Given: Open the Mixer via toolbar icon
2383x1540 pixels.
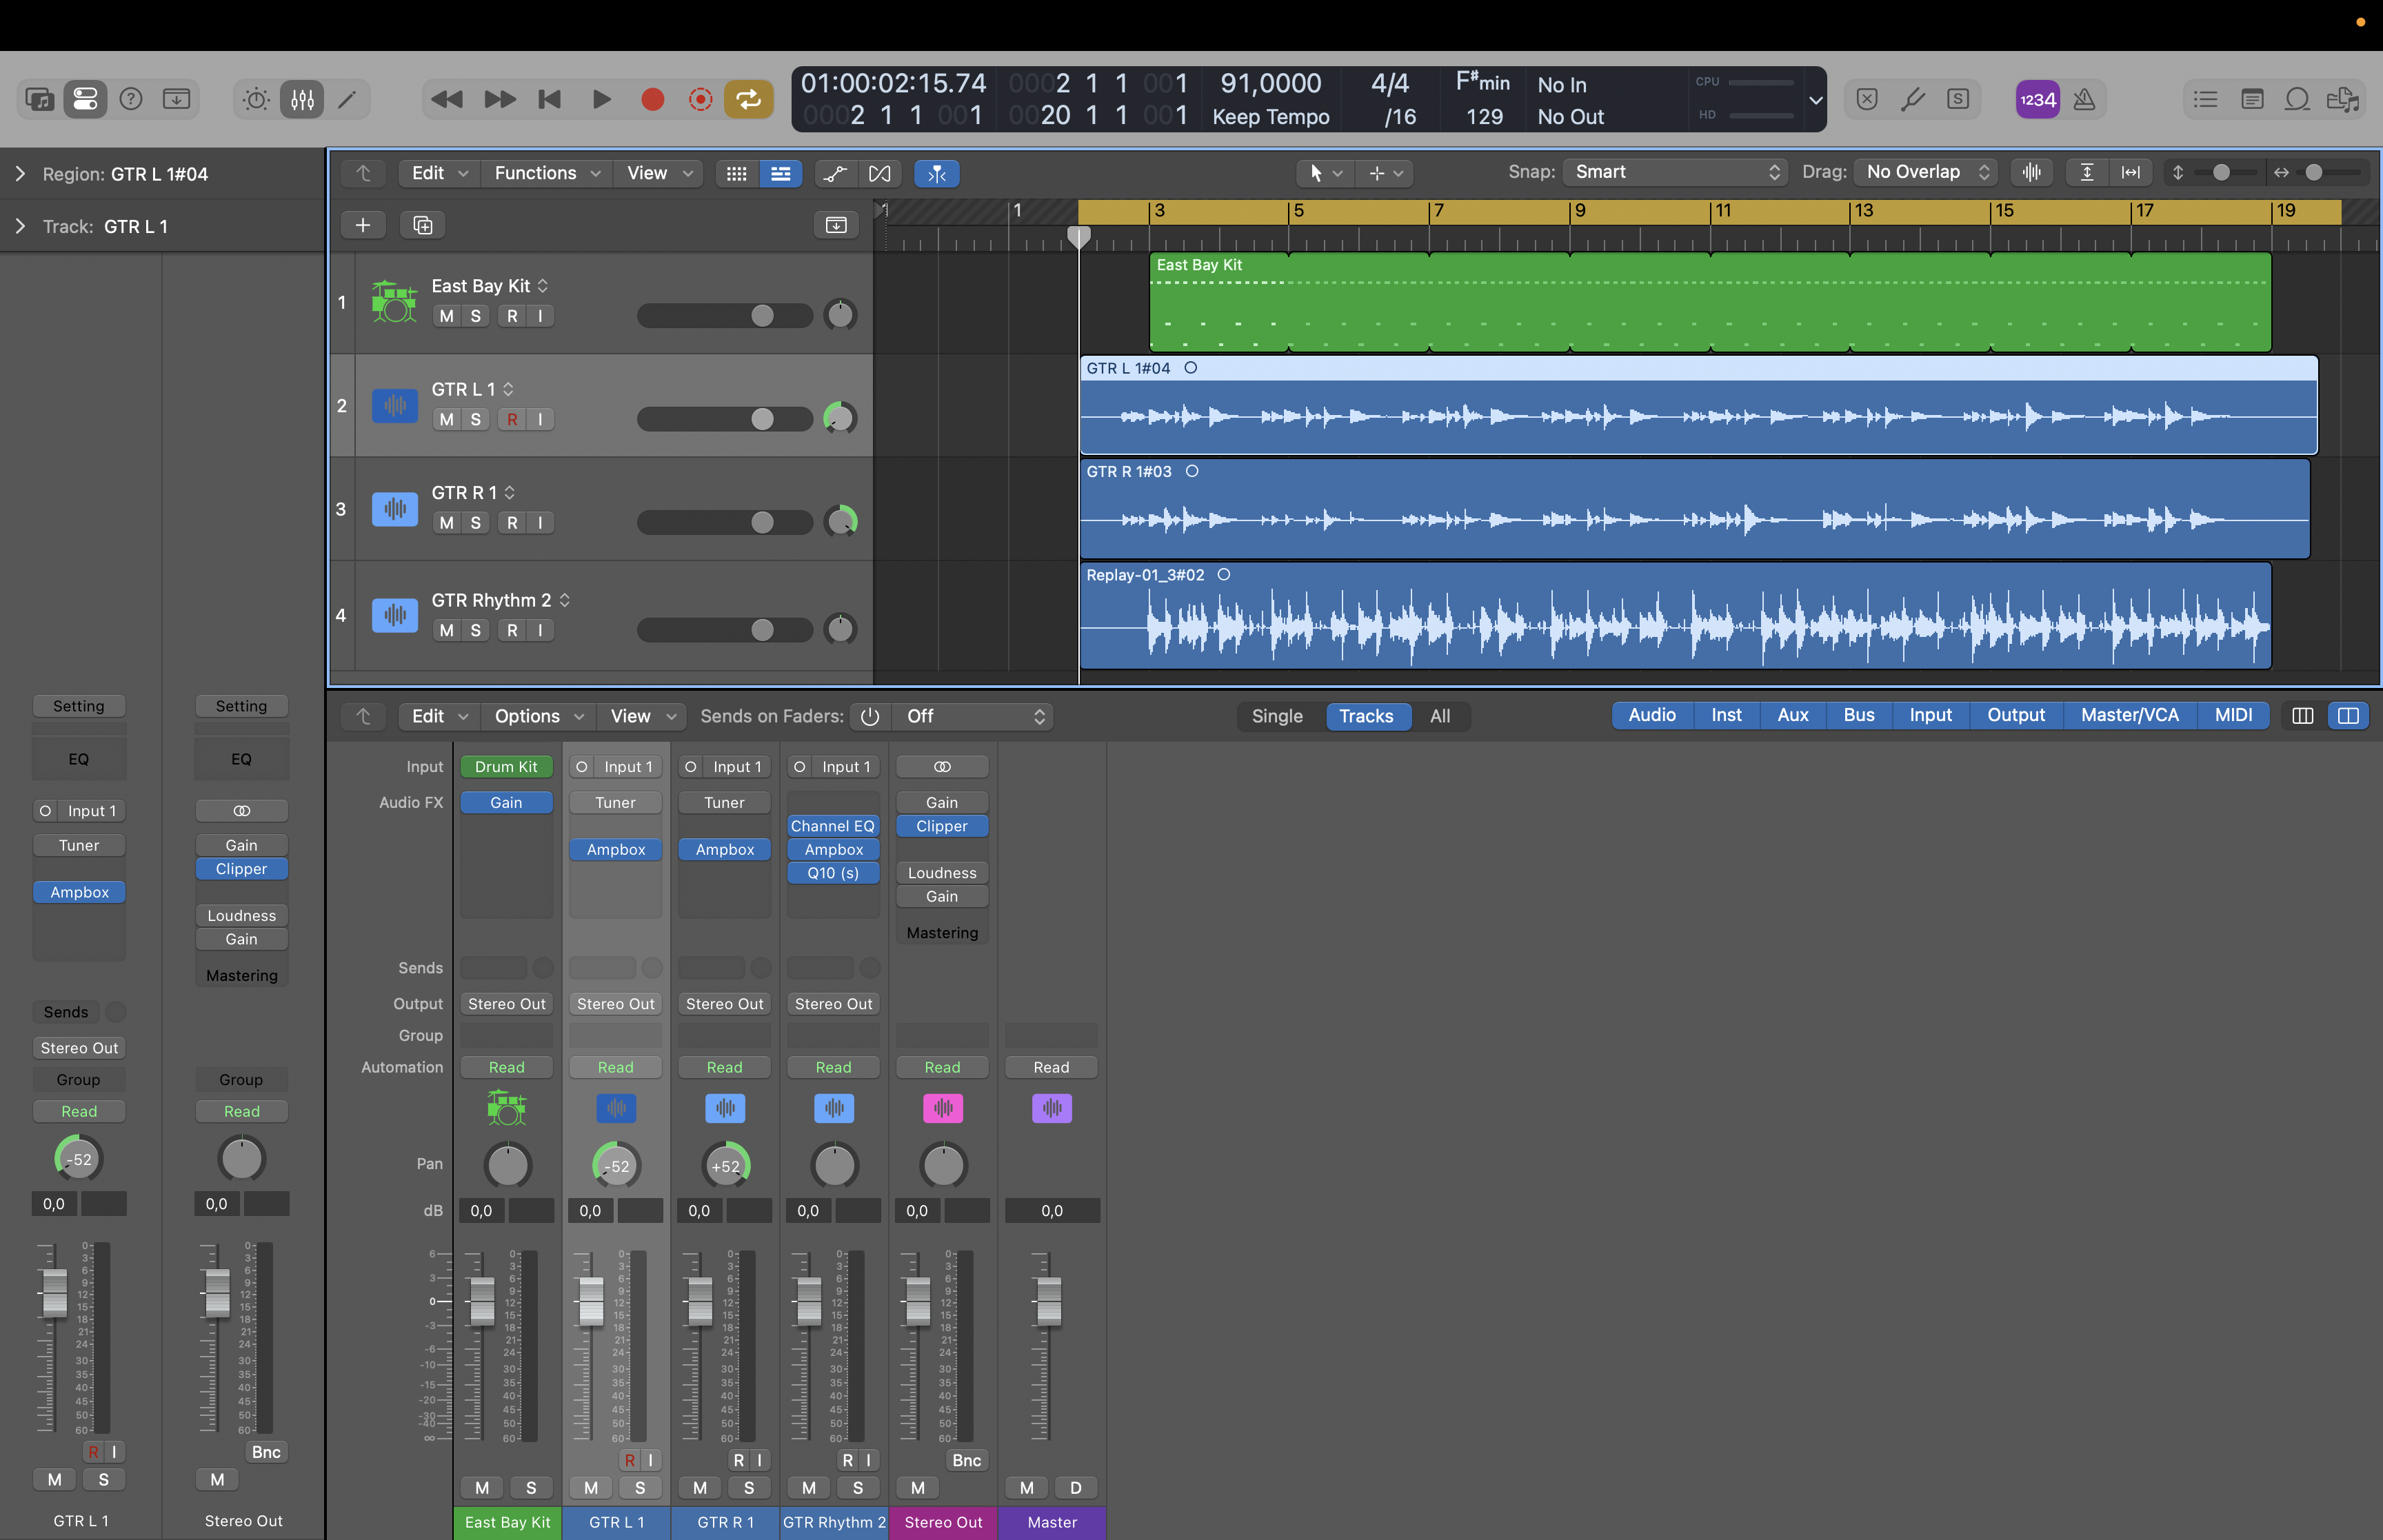Looking at the screenshot, I should coord(302,99).
